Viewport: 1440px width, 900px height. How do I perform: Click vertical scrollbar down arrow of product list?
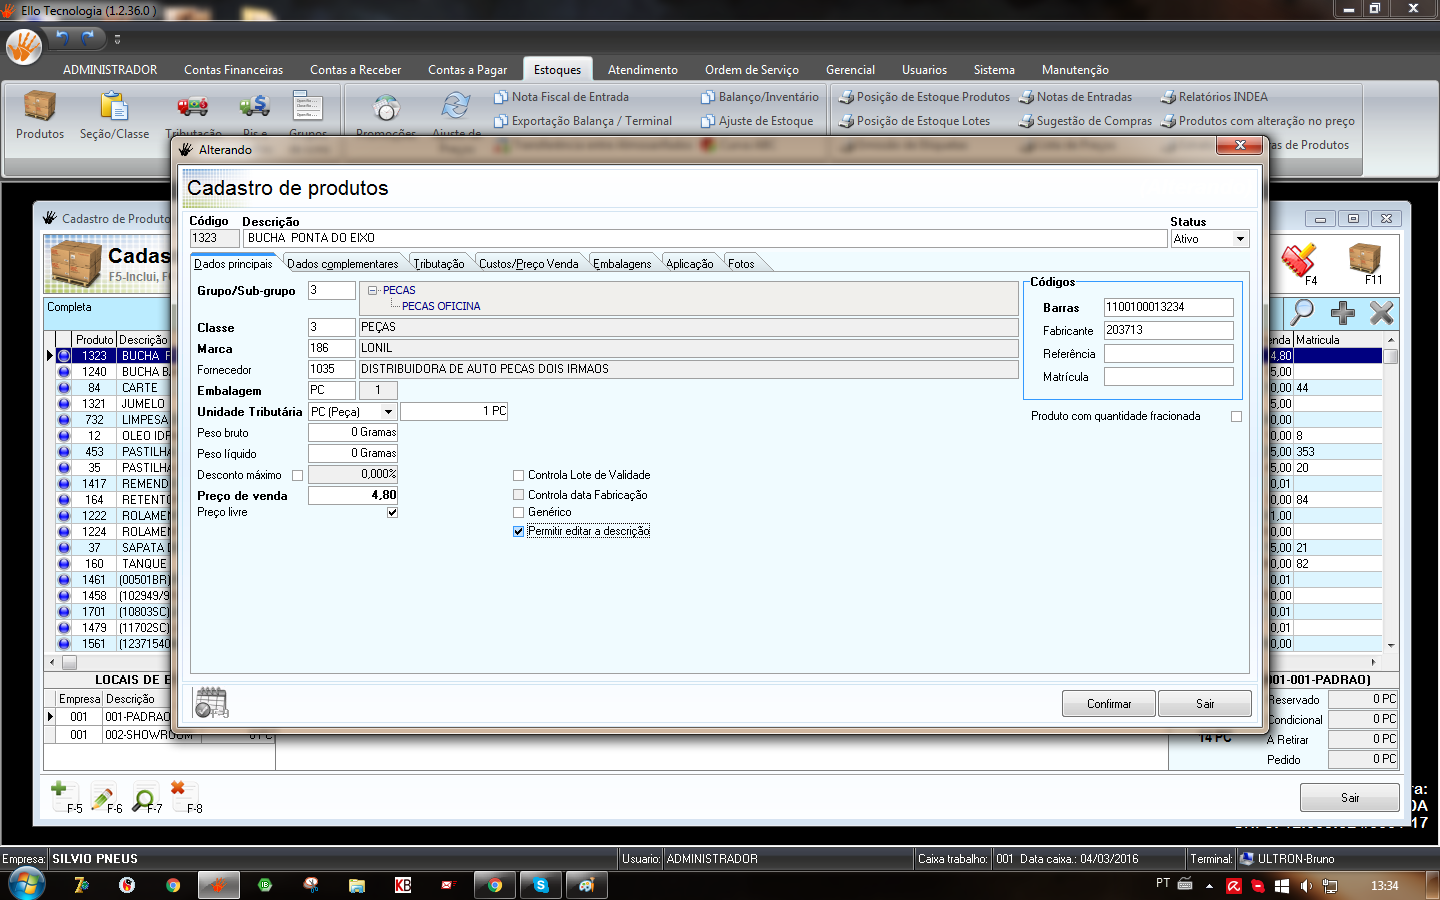pyautogui.click(x=1390, y=645)
